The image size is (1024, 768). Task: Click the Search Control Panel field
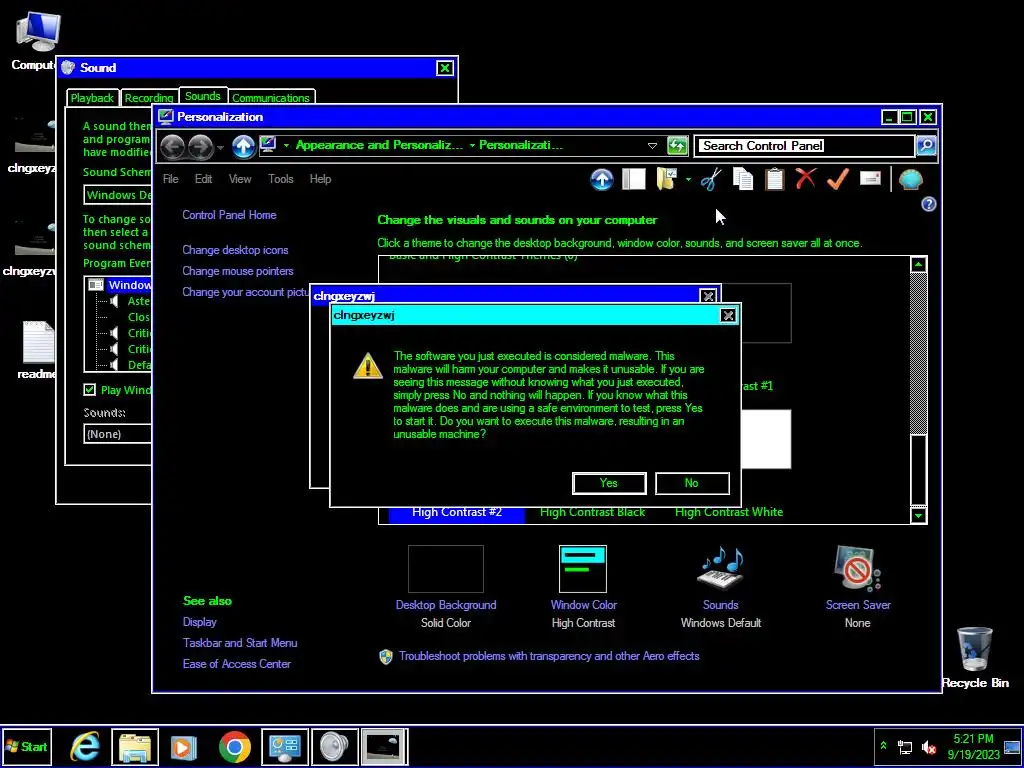tap(805, 146)
